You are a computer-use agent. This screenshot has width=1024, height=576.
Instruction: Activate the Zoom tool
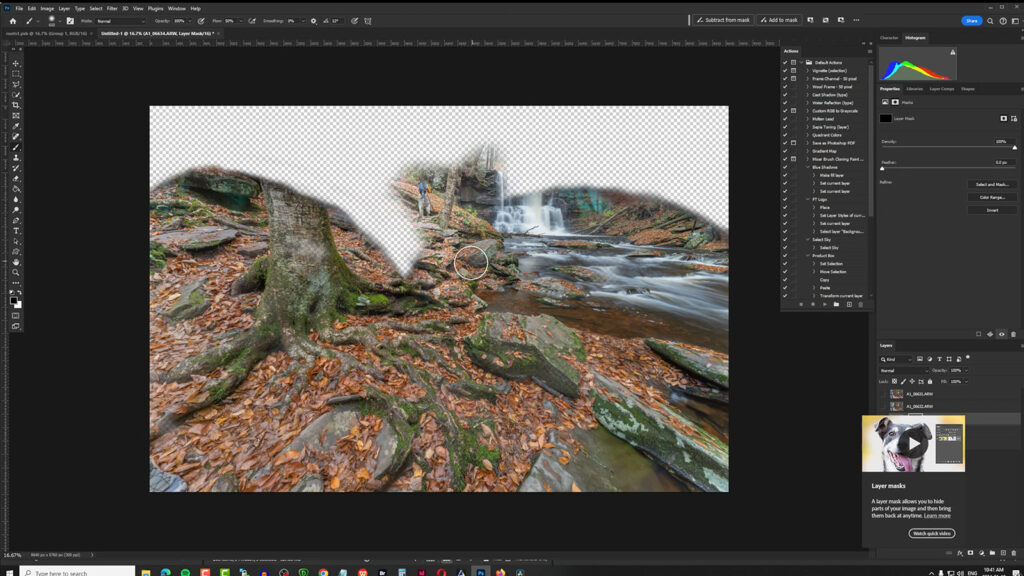point(15,274)
